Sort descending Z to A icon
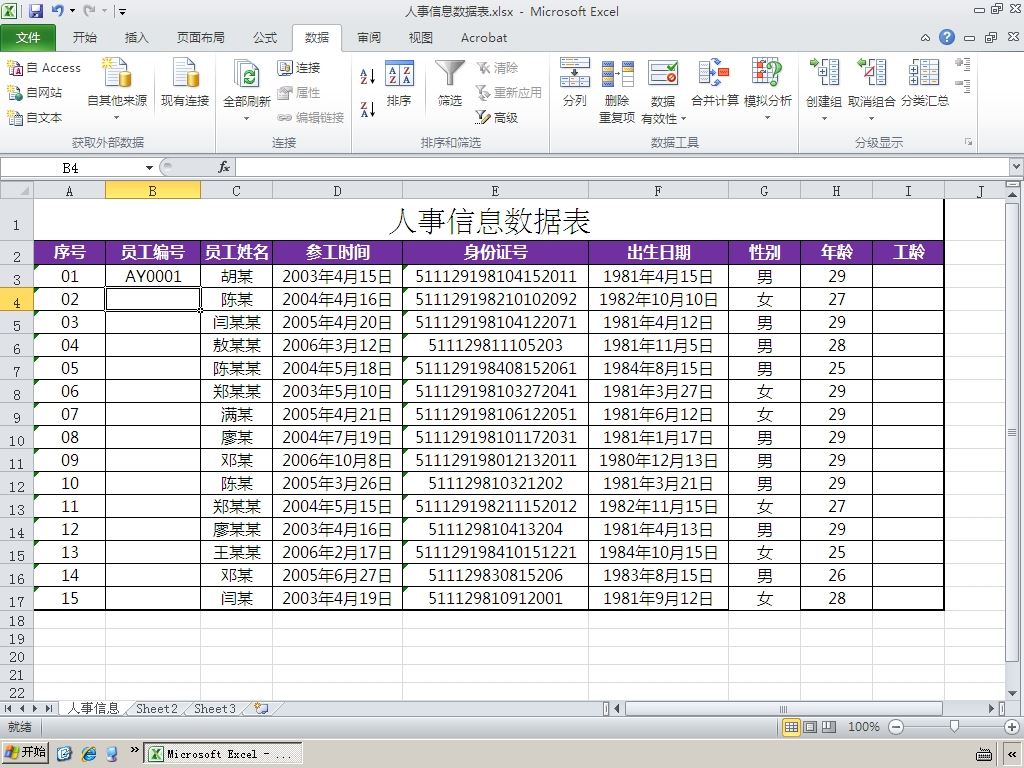The width and height of the screenshot is (1024, 768). tap(368, 109)
